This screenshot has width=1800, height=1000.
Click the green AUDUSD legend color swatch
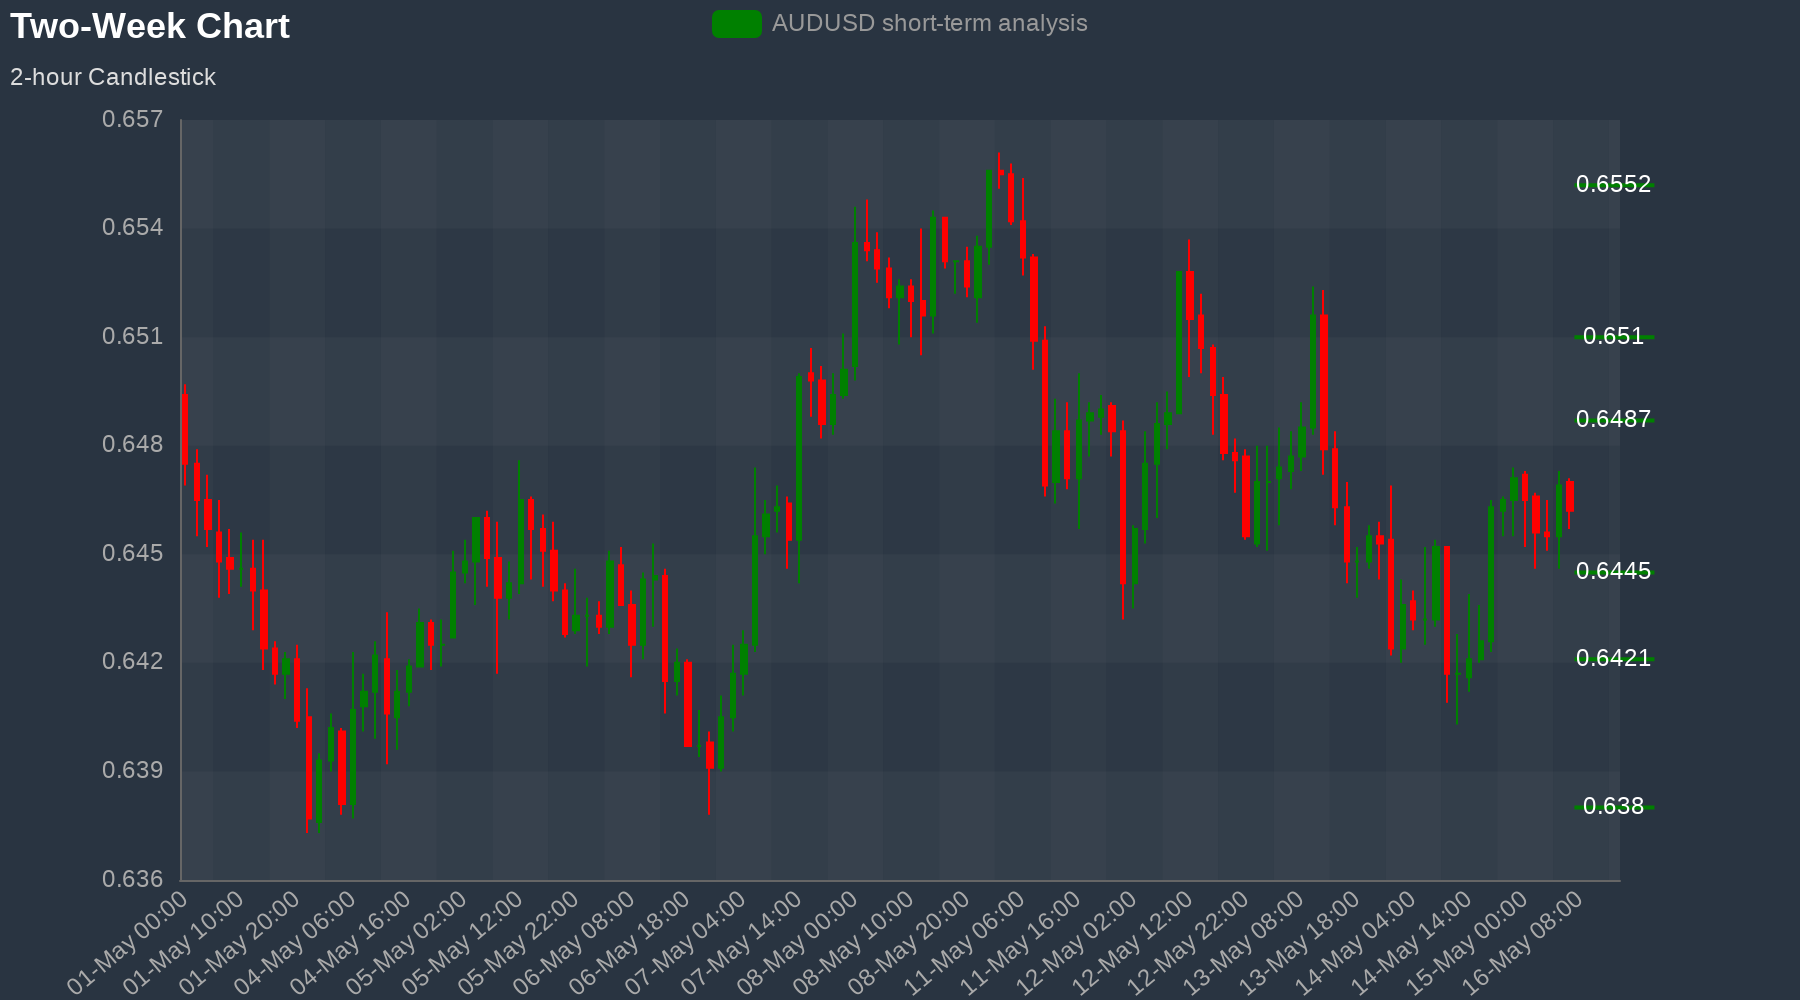click(736, 24)
